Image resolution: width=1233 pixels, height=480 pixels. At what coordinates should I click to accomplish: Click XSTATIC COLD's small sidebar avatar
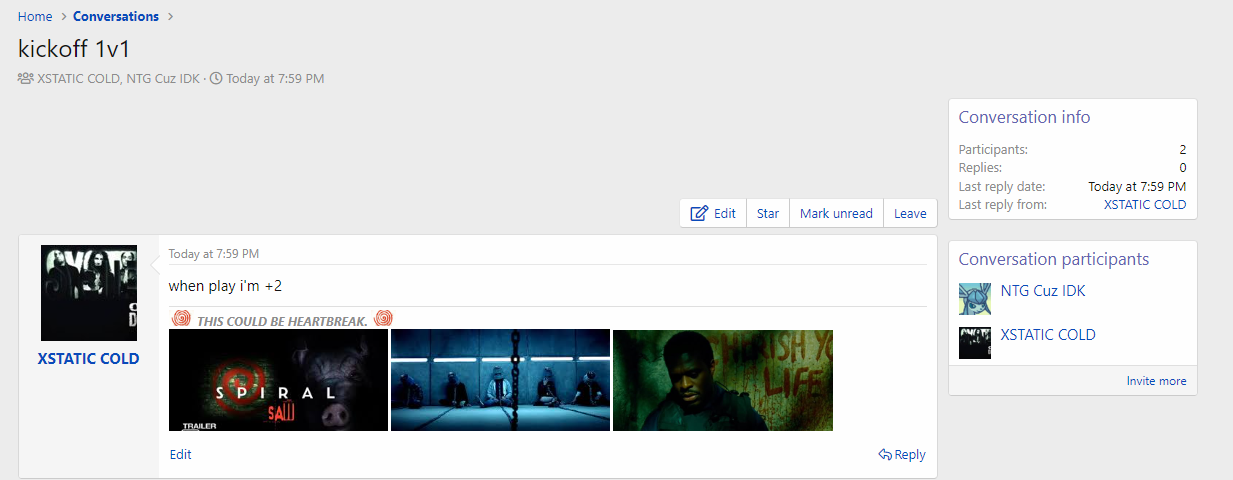(975, 342)
